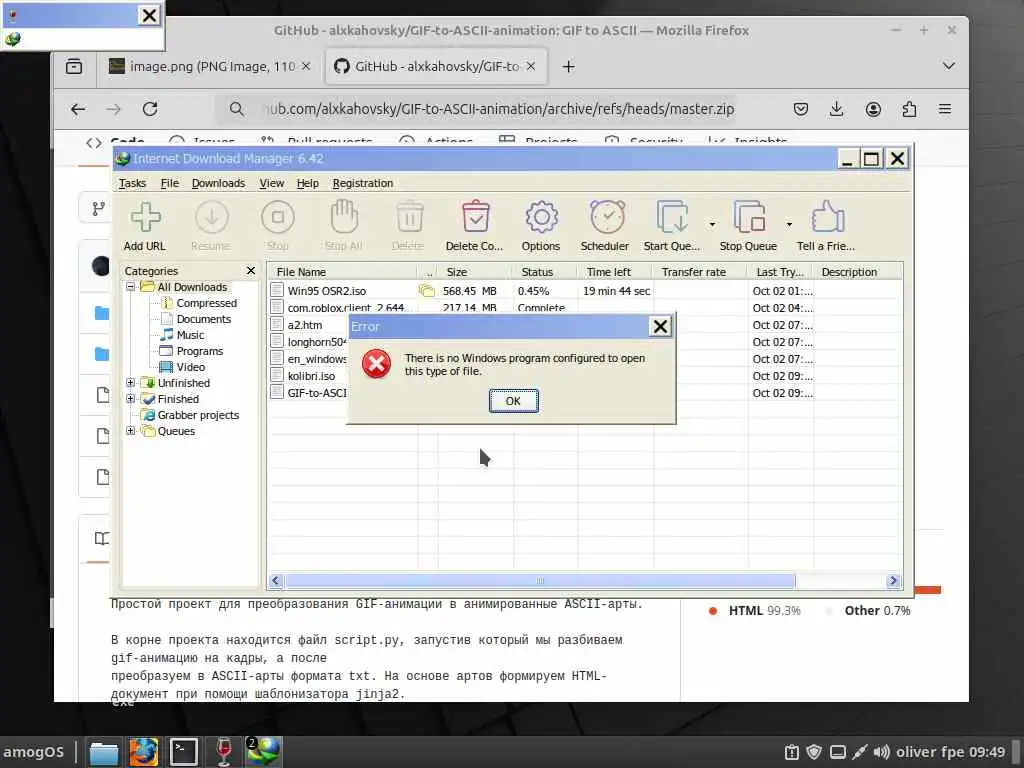Open Stop Queue dropdown arrow
1024x768 pixels.
(x=790, y=225)
